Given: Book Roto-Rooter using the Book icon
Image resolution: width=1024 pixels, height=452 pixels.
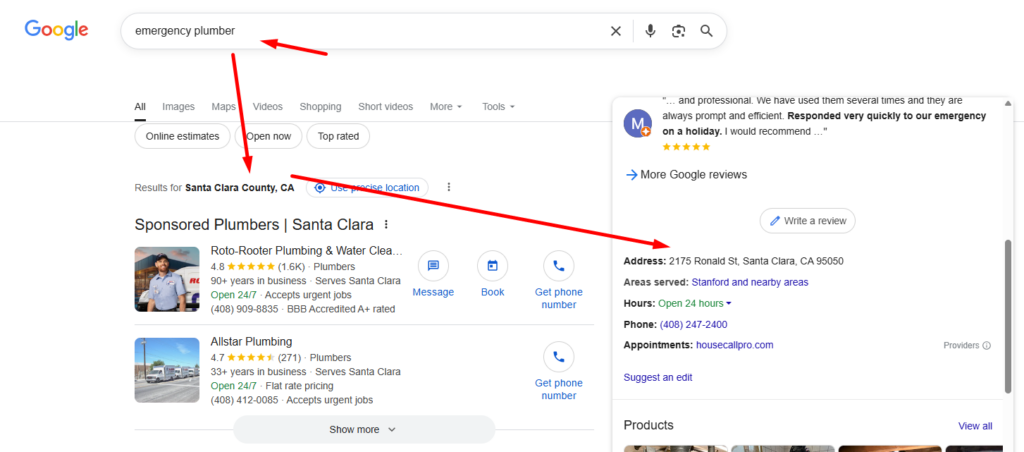Looking at the screenshot, I should 492,267.
